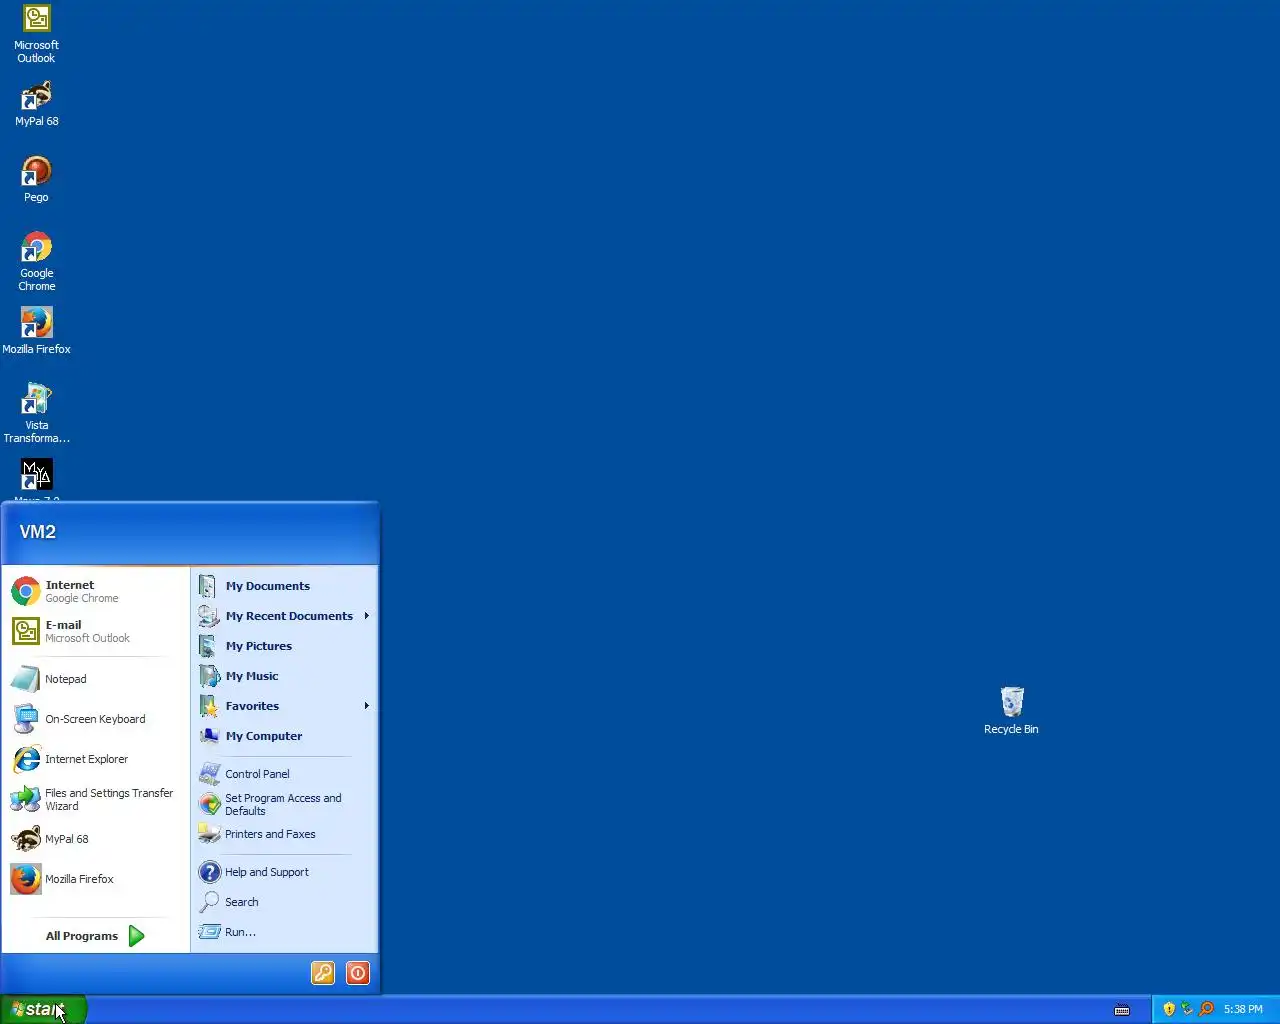1280x1024 pixels.
Task: Open Control Panel from the Start menu
Action: [x=284, y=774]
